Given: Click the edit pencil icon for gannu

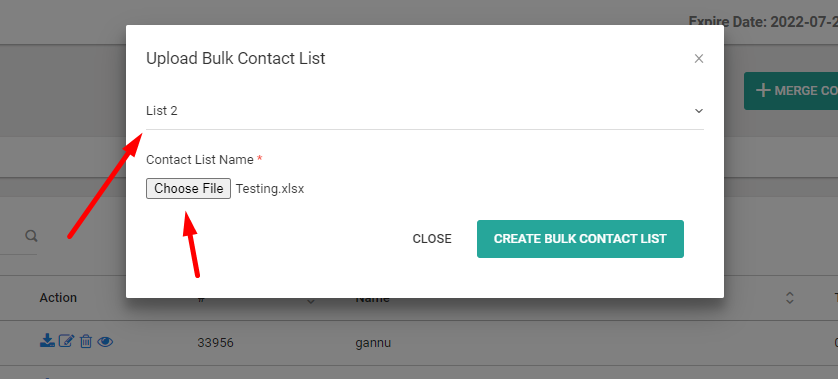Looking at the screenshot, I should [x=66, y=341].
